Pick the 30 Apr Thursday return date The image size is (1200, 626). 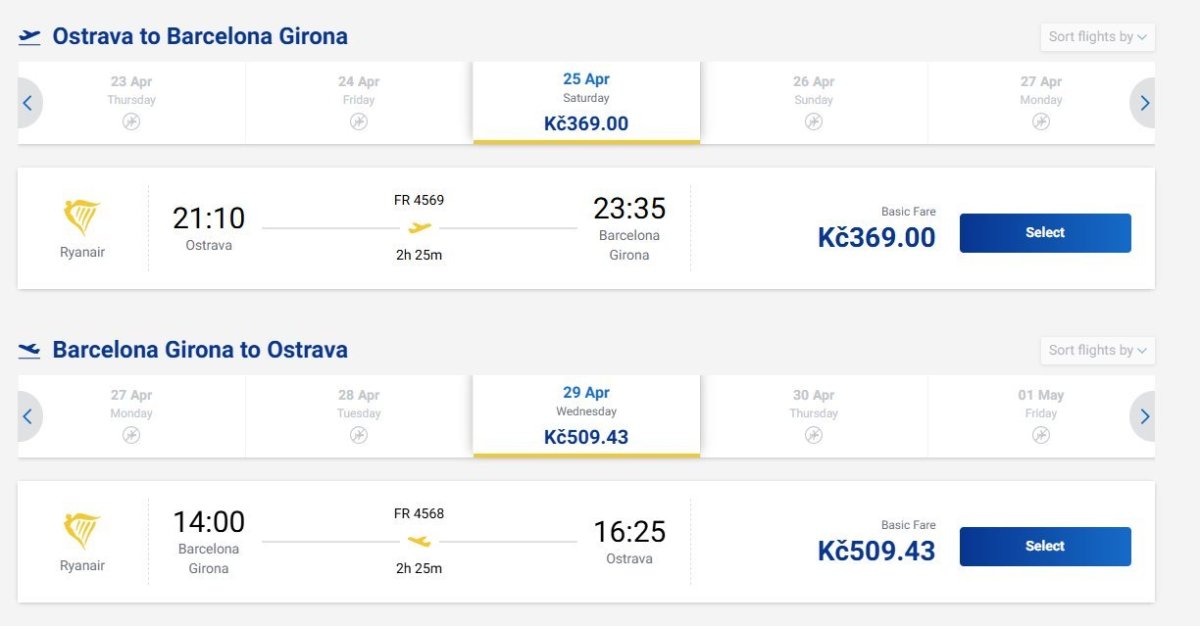813,415
